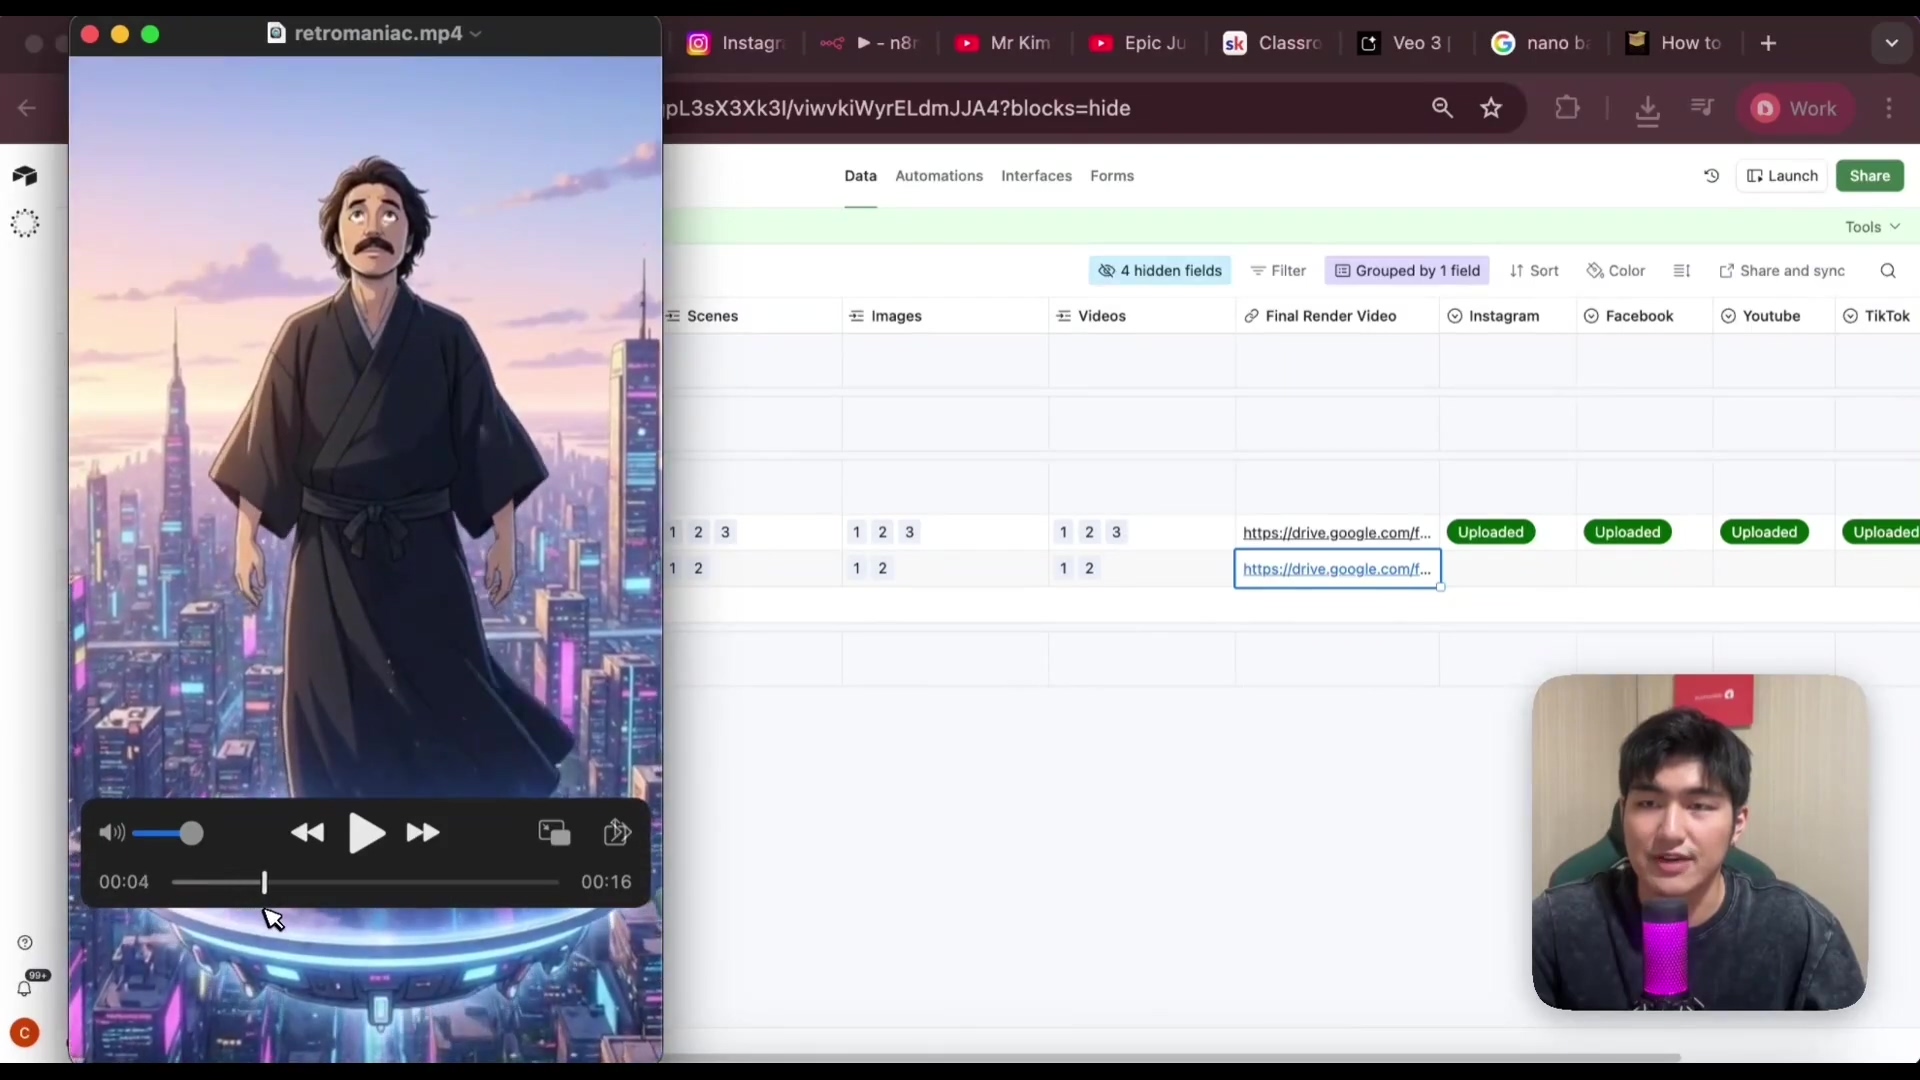Toggle the 4 hidden fields button
1920x1080 pixels.
coord(1159,271)
